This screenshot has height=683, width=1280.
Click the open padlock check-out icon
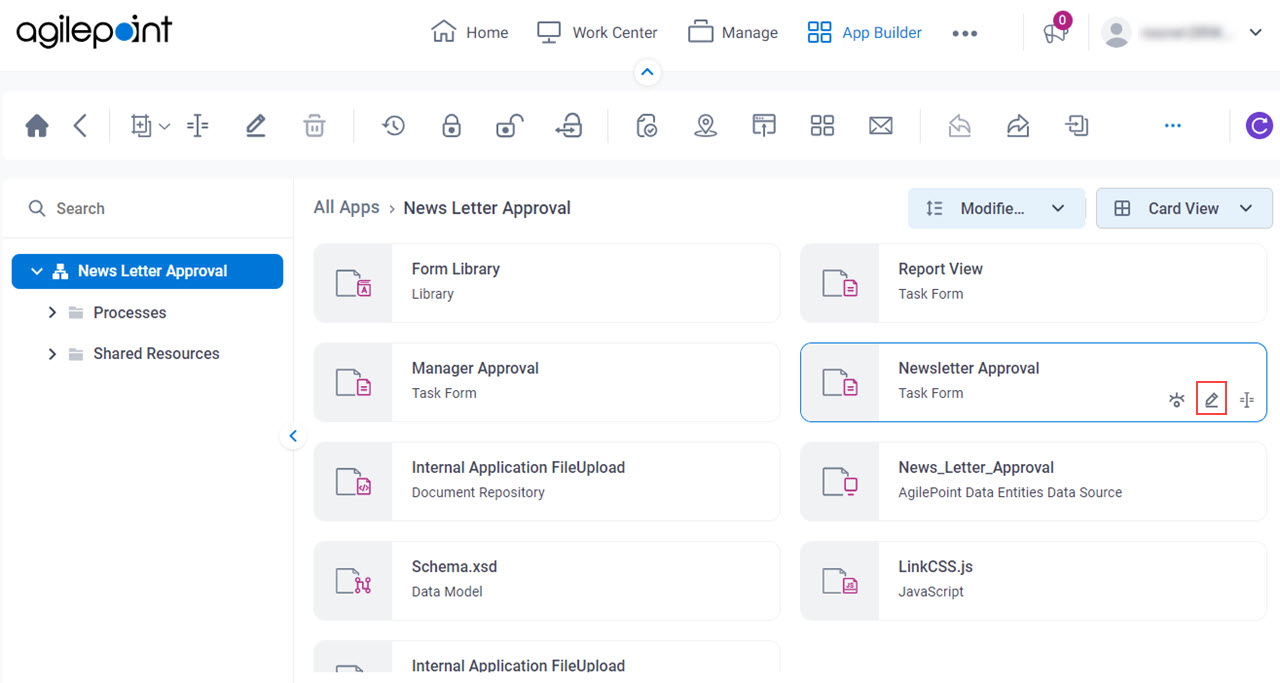(510, 126)
